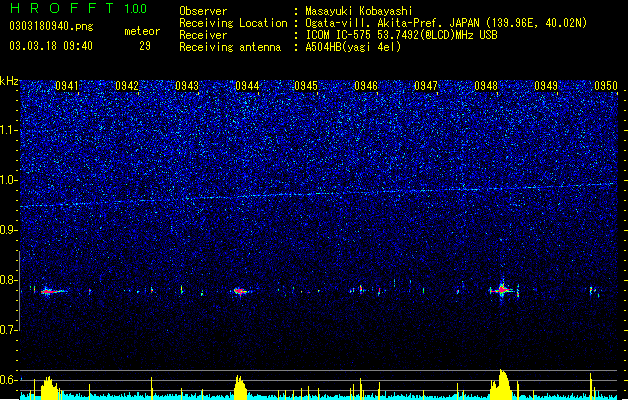Select the 0941 time marker
The height and width of the screenshot is (400, 629).
click(67, 85)
